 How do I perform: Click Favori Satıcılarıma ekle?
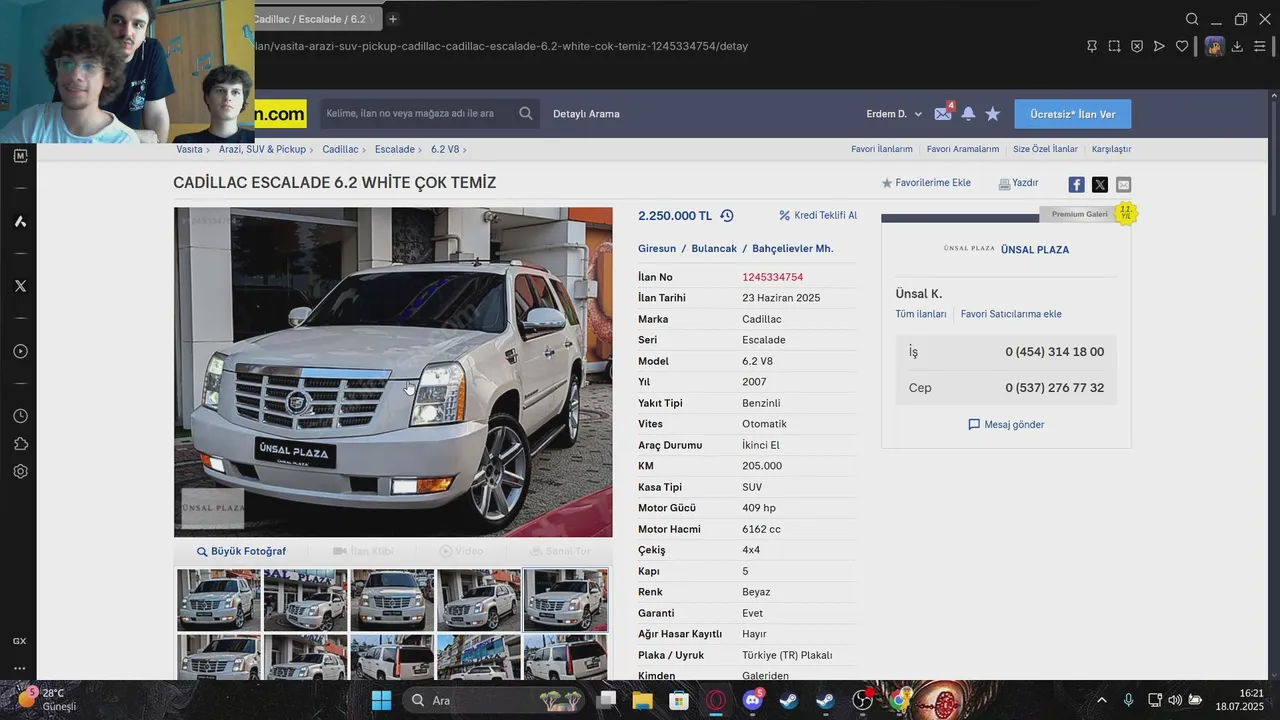coord(1011,314)
